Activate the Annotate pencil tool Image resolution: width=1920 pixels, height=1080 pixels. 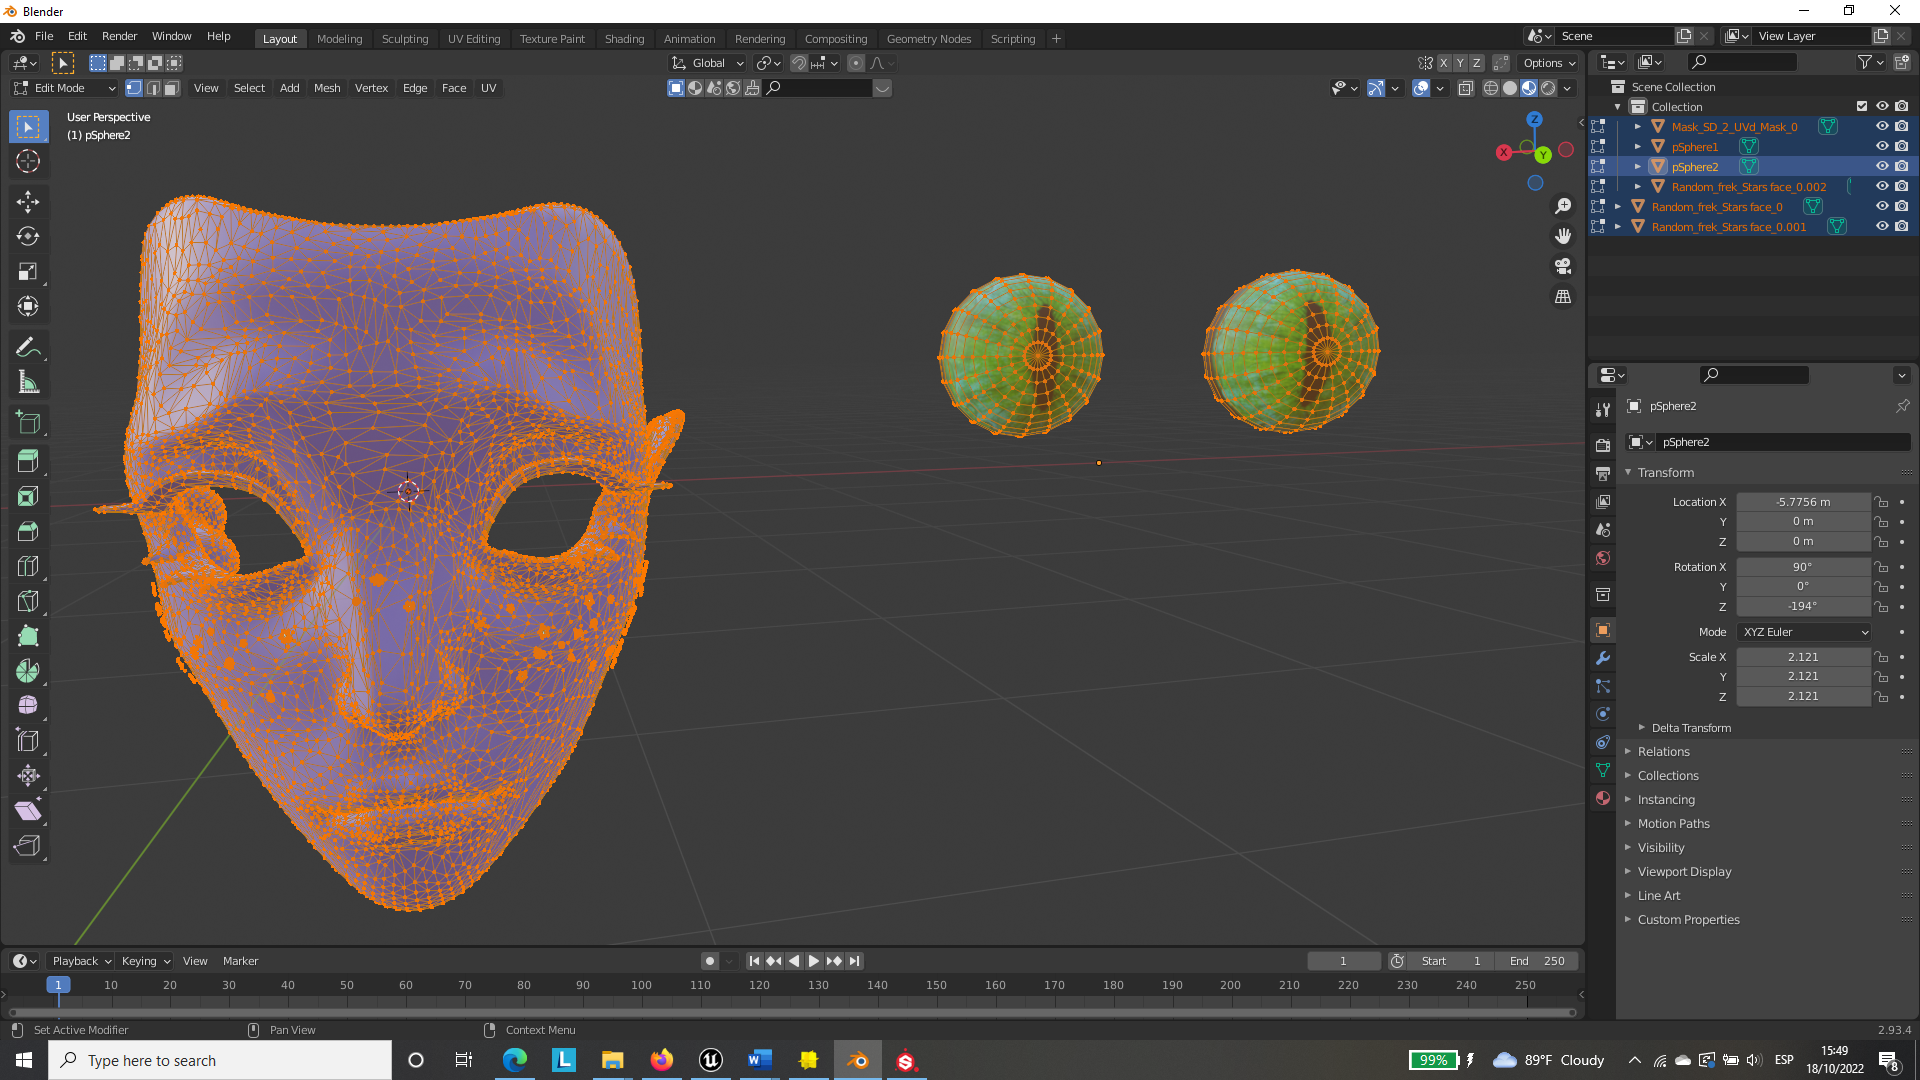tap(28, 348)
